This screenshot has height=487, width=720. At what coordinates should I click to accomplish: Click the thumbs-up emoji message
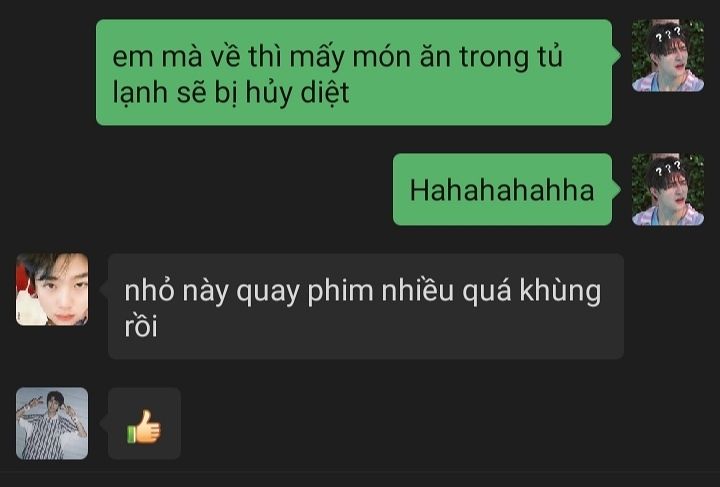pos(144,427)
